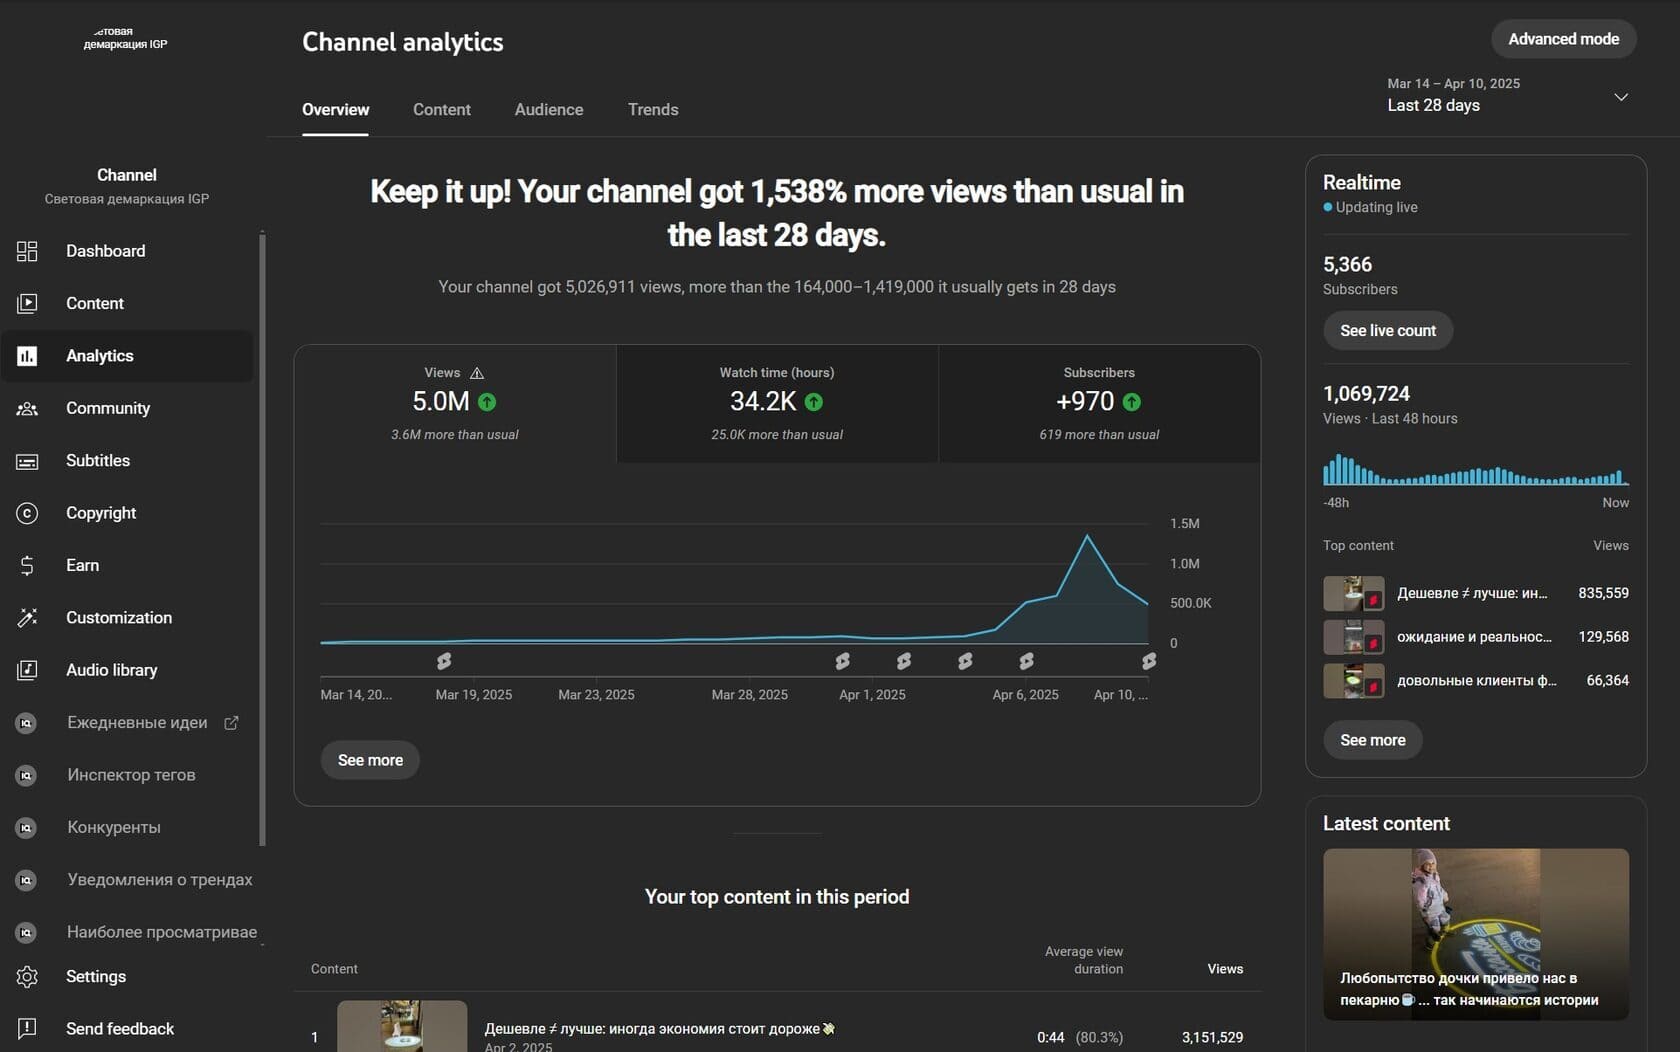Select the Watch time (hours) metric card

click(777, 404)
